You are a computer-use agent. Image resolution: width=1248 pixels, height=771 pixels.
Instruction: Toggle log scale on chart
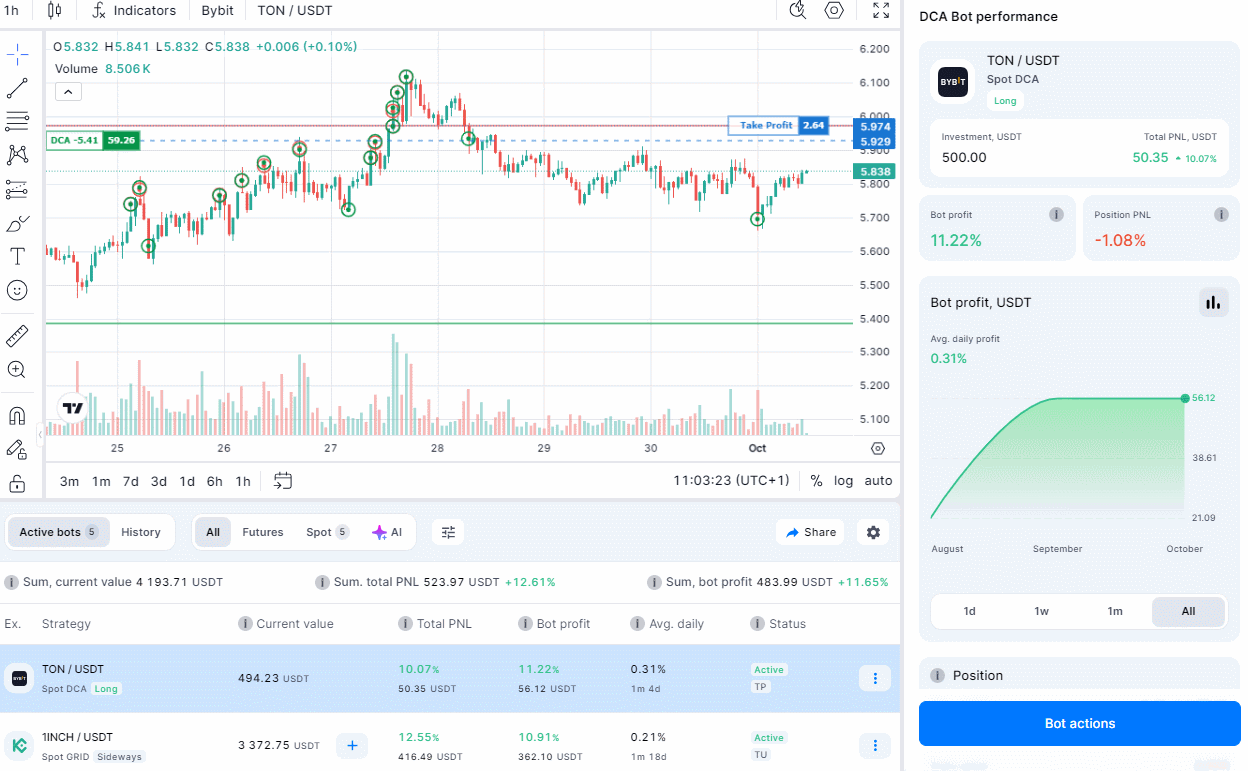pos(843,481)
